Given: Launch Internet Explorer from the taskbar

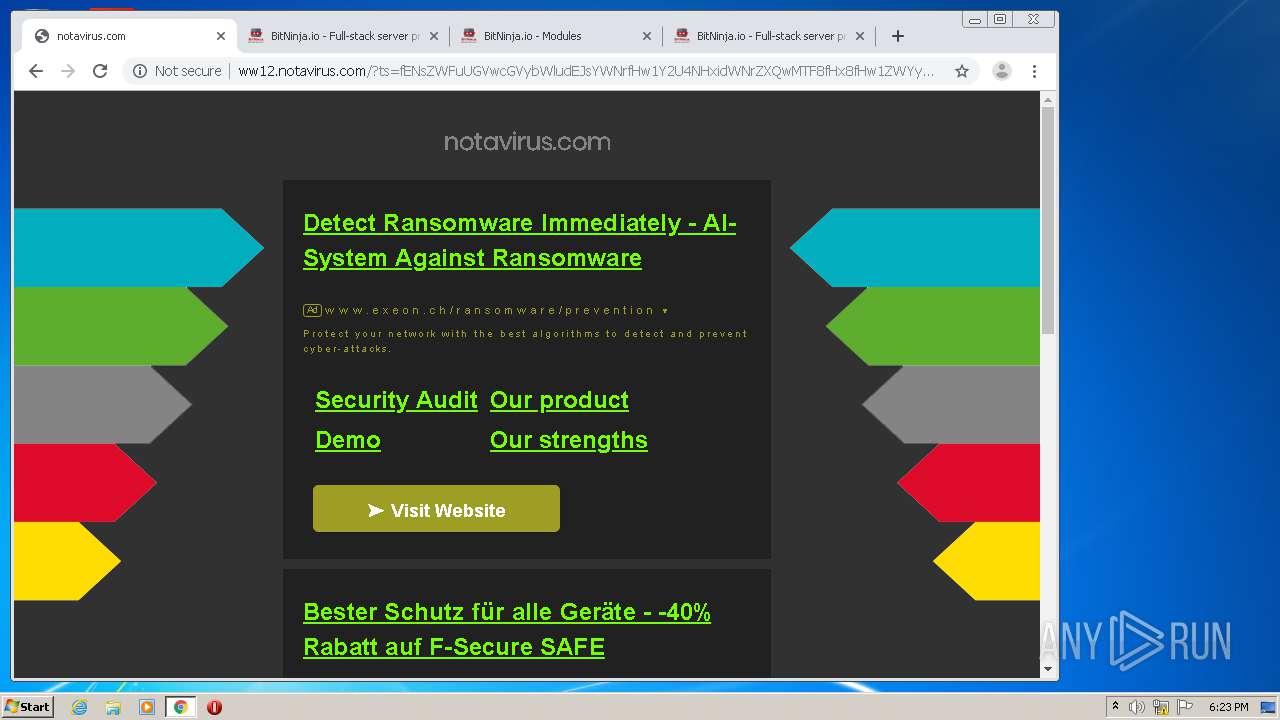Looking at the screenshot, I should (x=80, y=707).
